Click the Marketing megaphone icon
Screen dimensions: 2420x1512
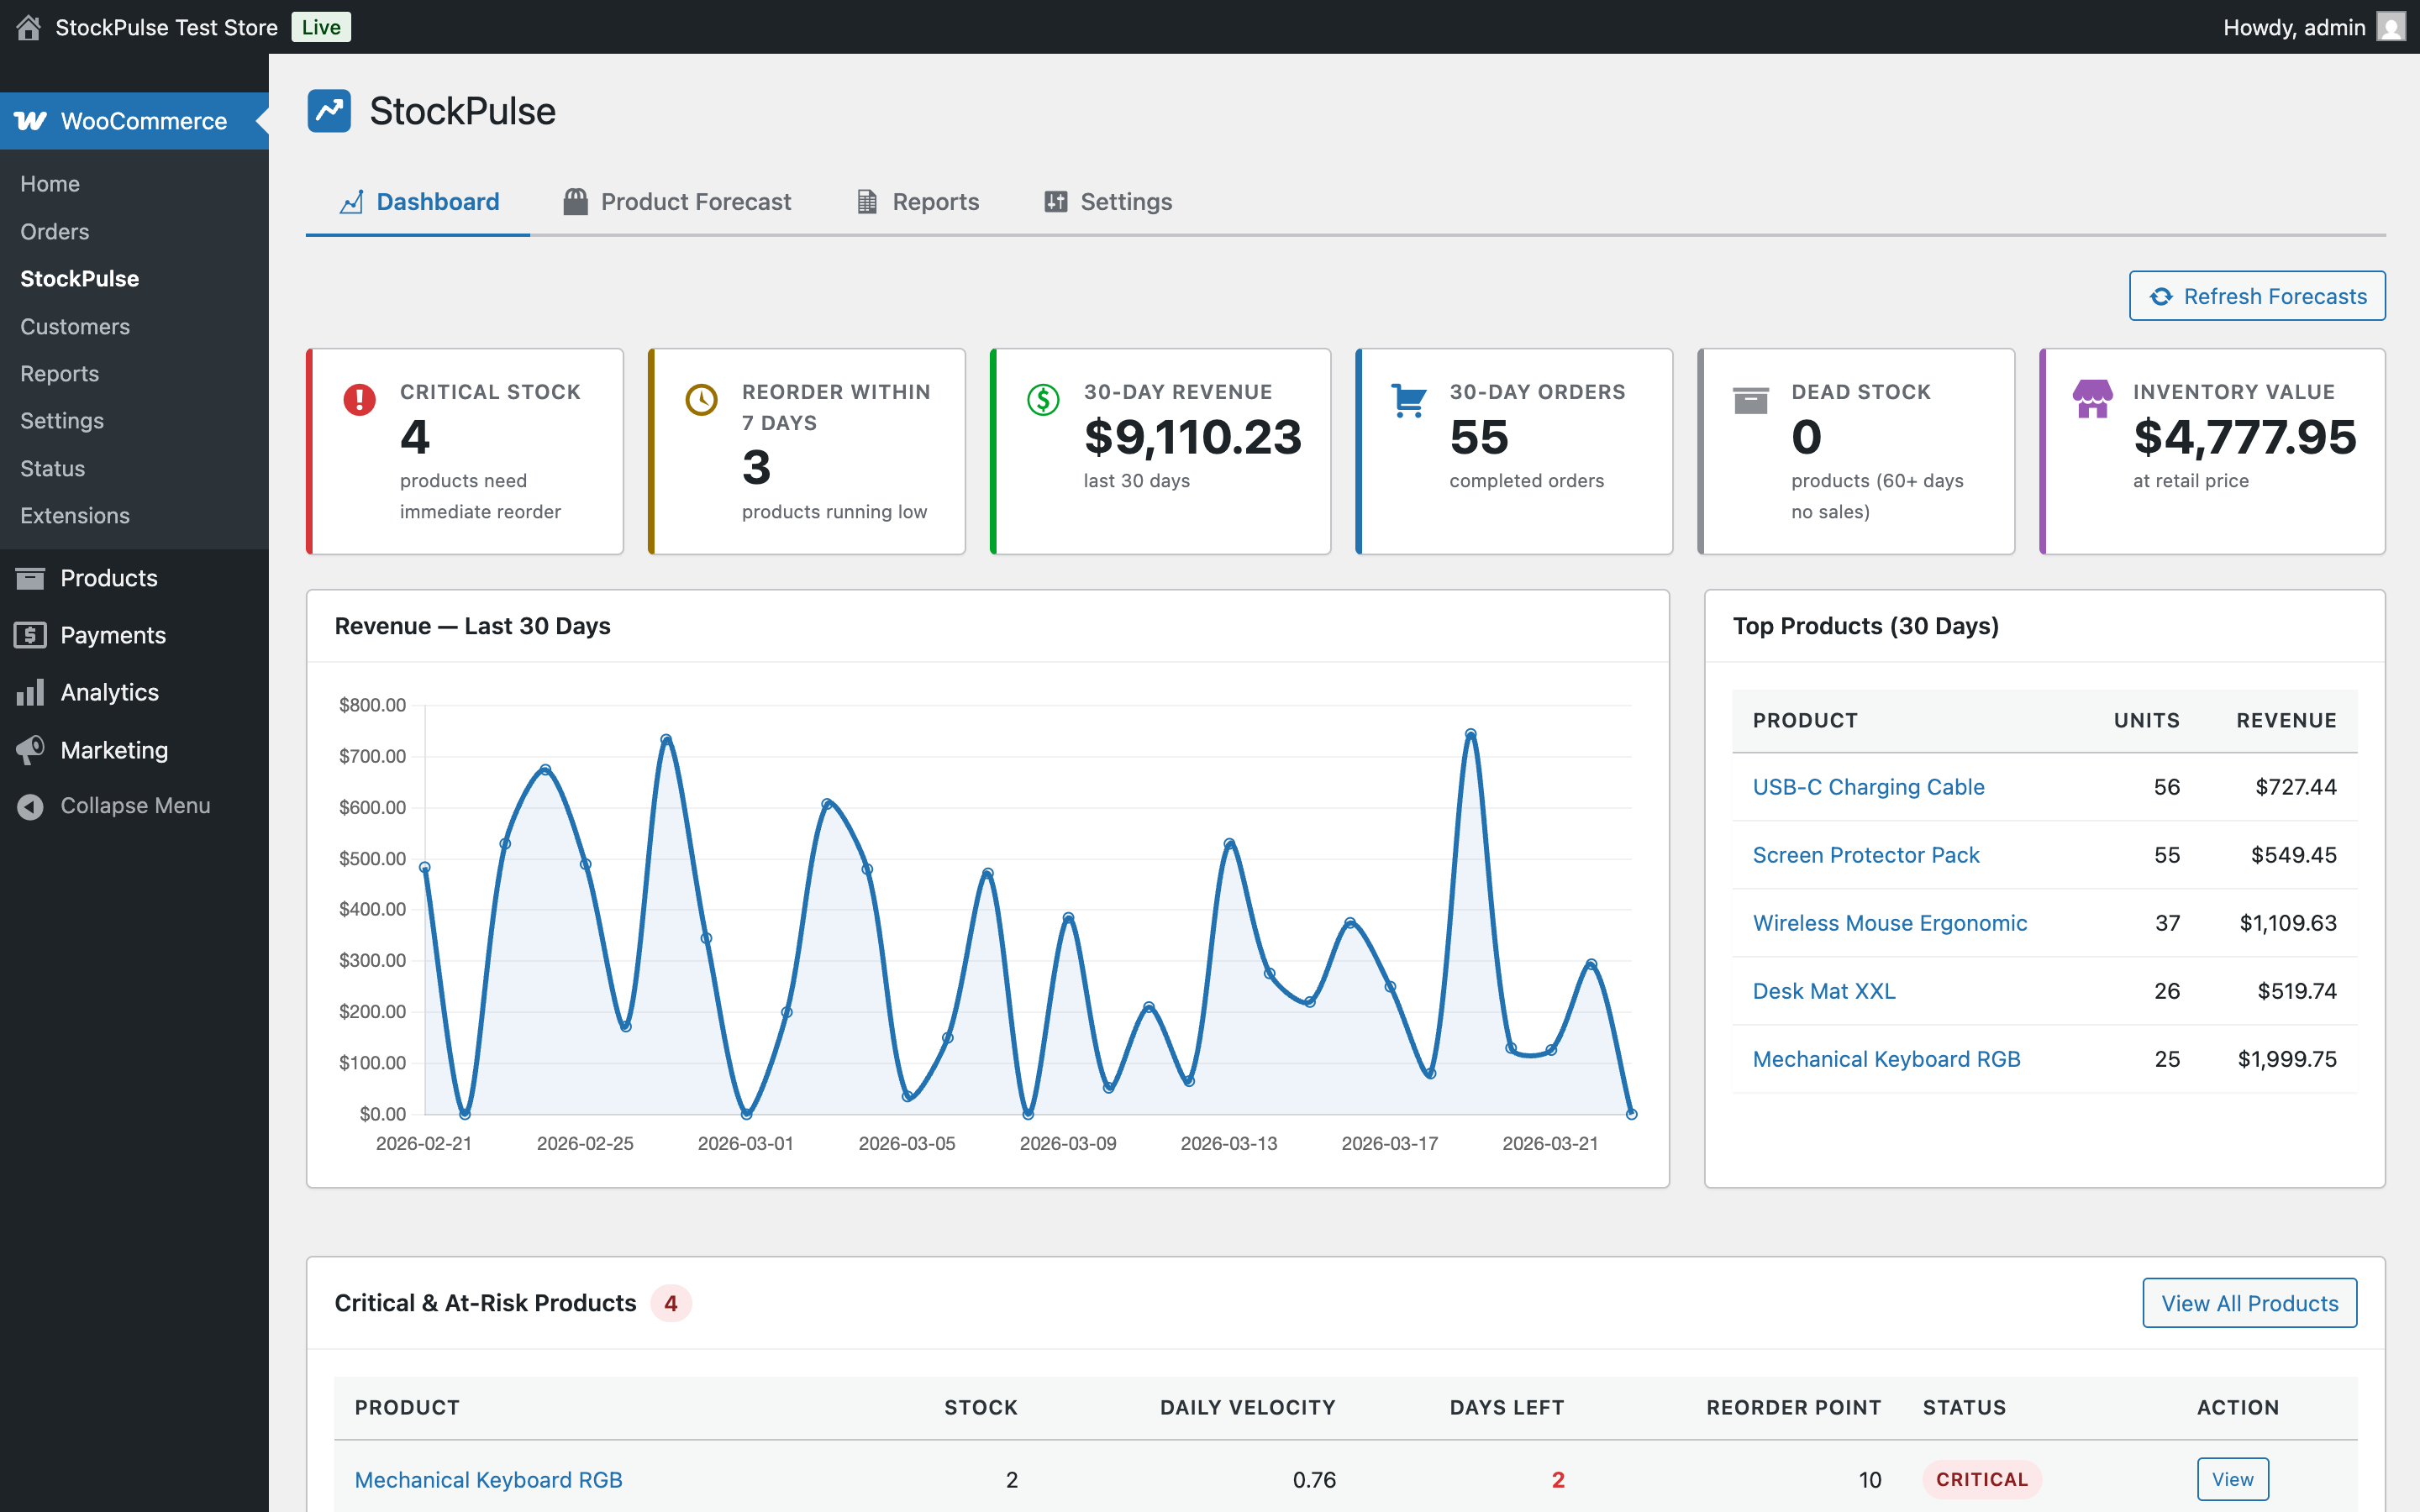[30, 750]
